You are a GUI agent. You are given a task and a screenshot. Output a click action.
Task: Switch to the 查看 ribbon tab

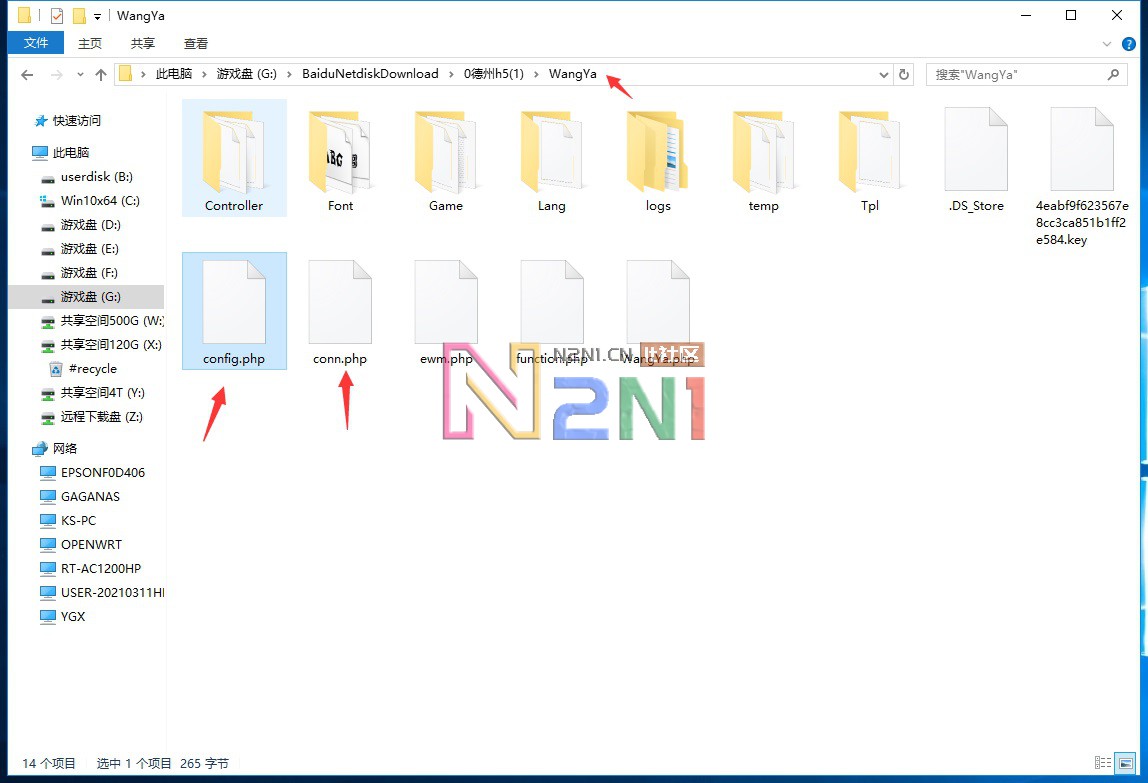pyautogui.click(x=196, y=43)
